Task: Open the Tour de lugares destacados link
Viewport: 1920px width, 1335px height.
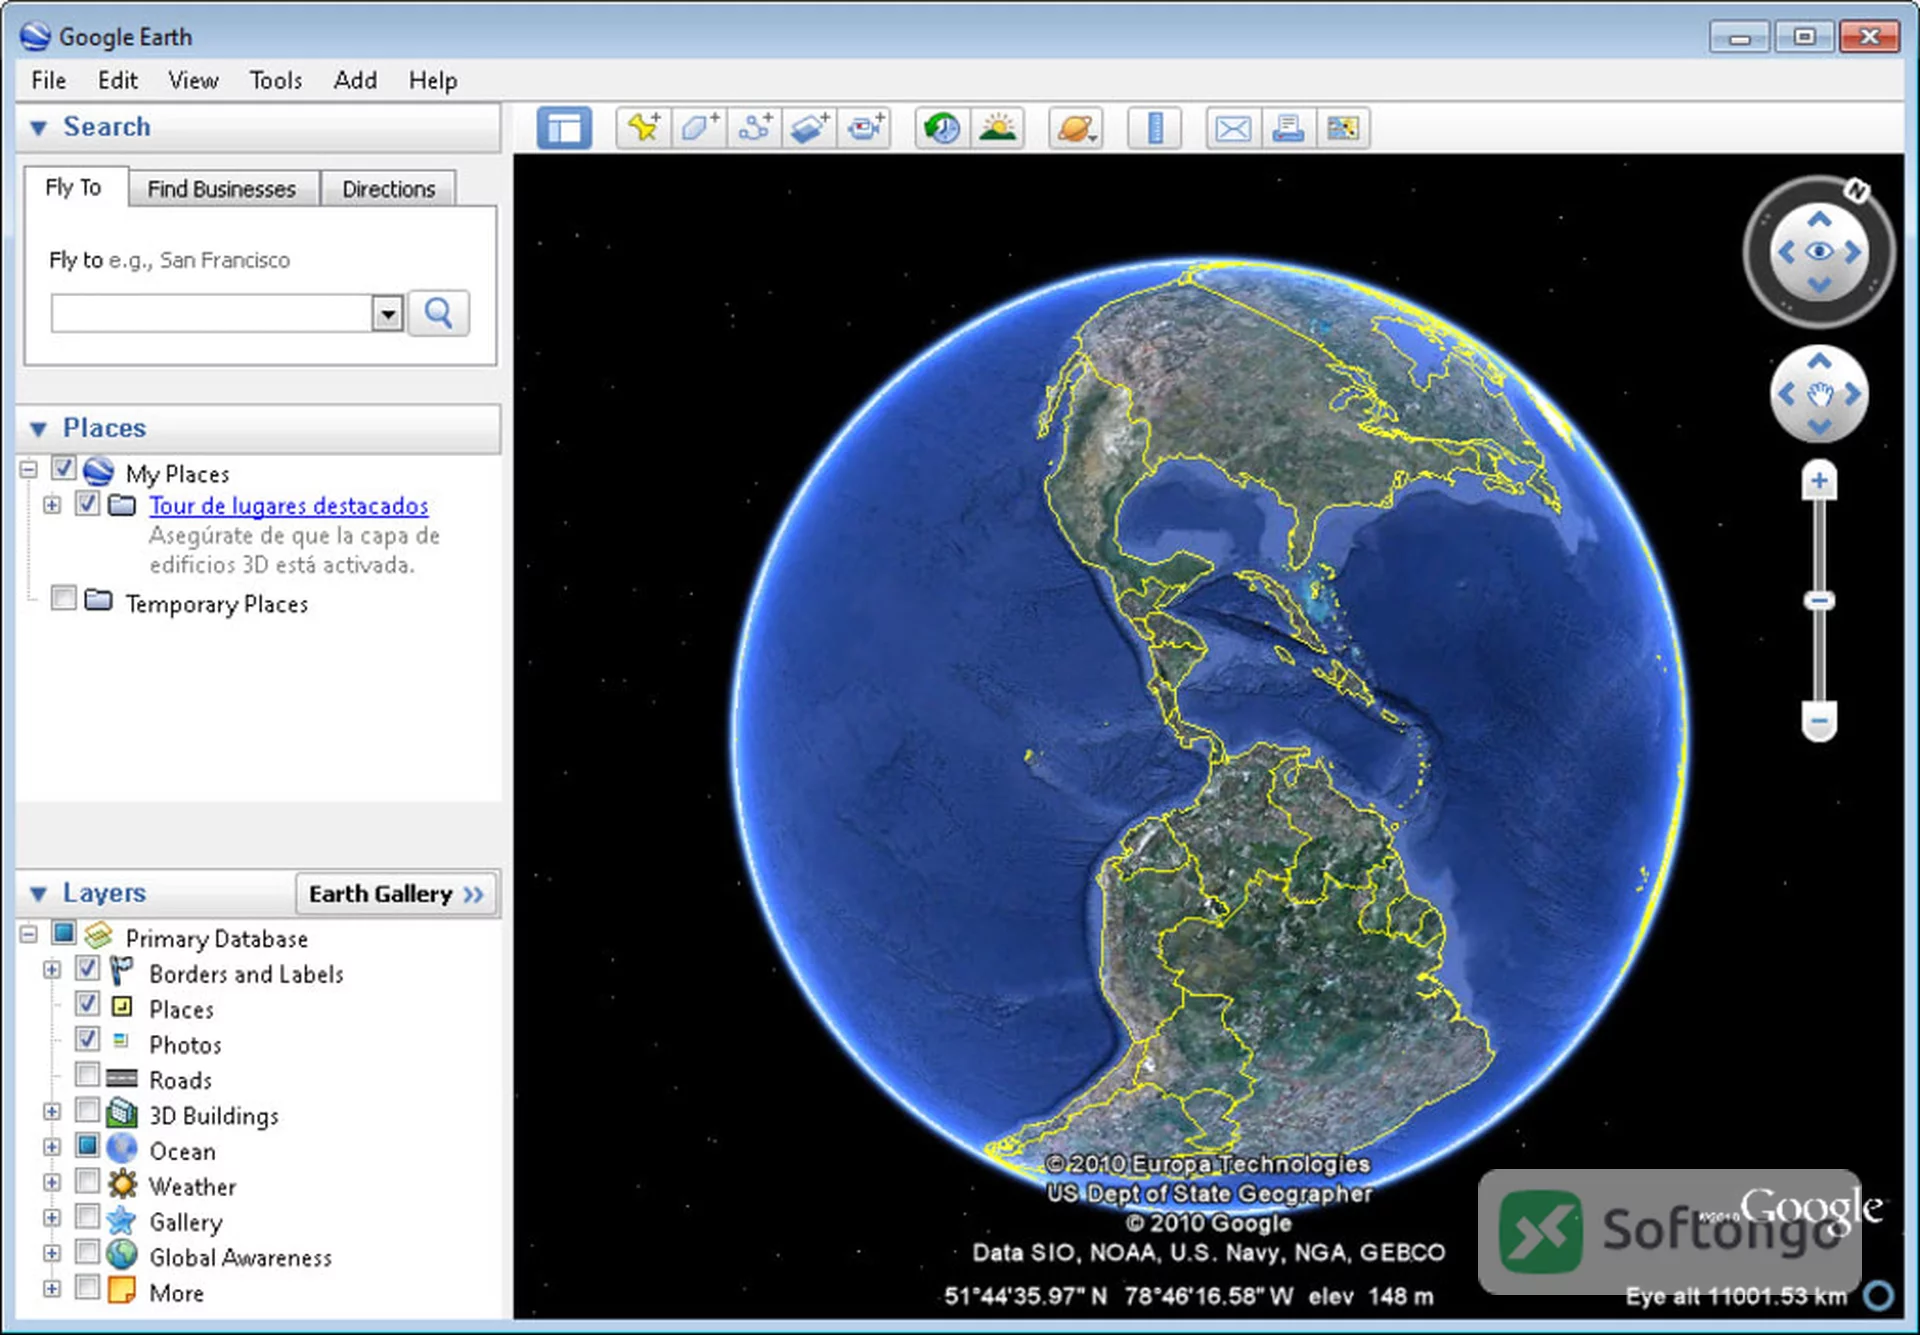Action: 289,506
